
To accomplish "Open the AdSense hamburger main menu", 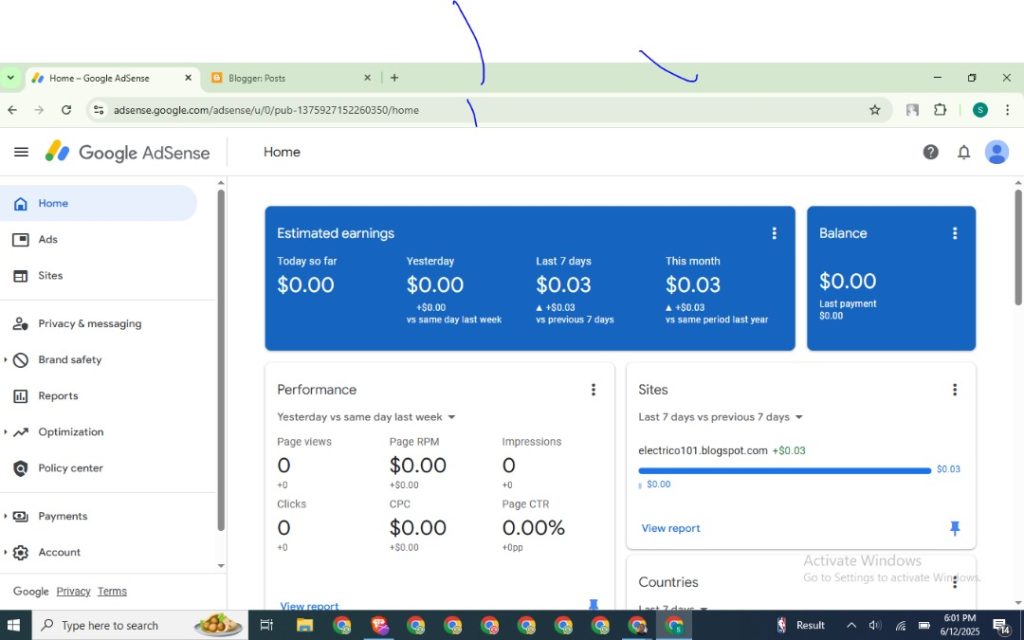I will click(21, 152).
